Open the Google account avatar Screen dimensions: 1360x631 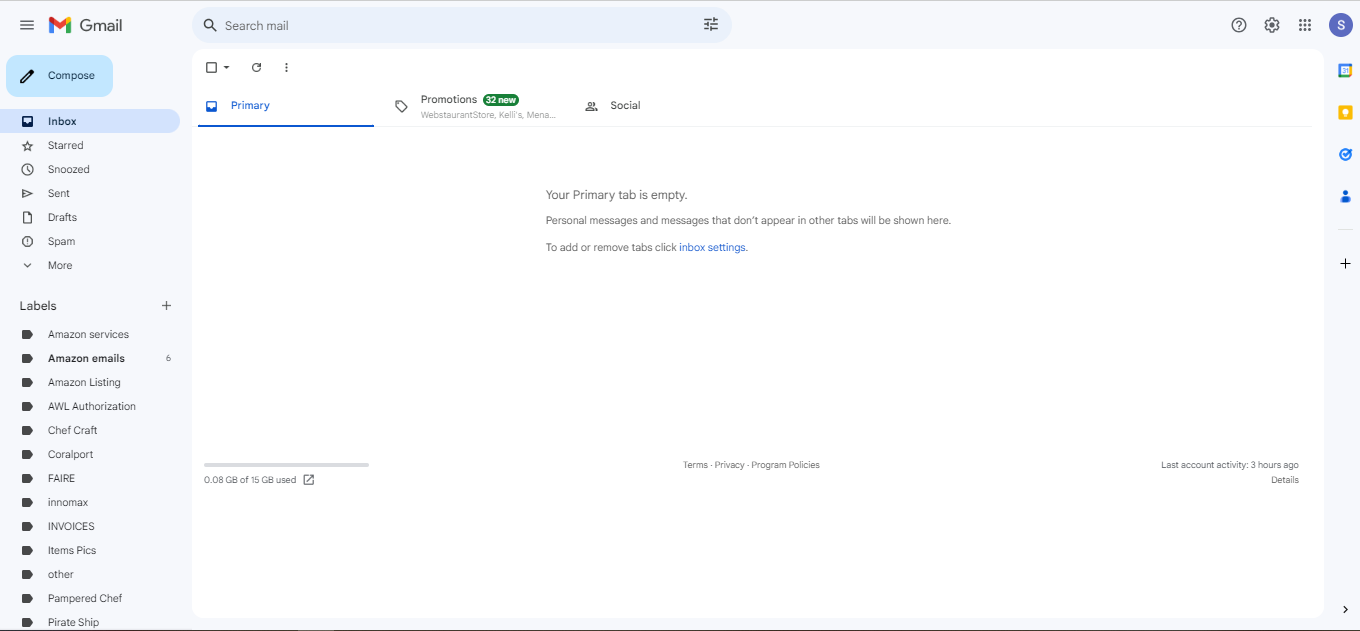[x=1341, y=25]
